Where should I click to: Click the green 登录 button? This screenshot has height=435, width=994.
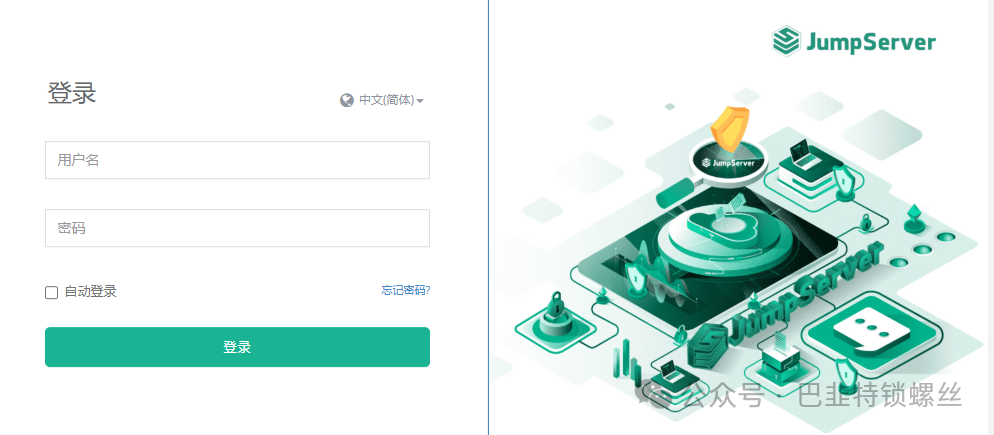237,347
